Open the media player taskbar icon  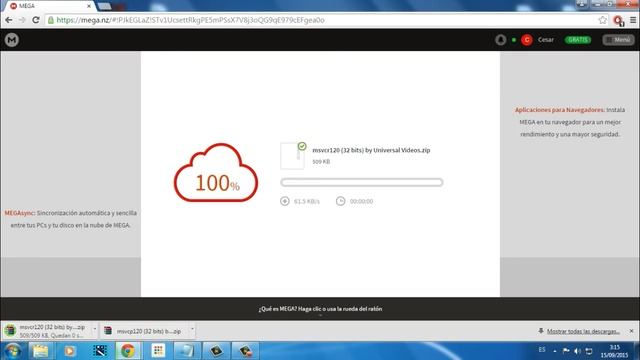tap(70, 351)
